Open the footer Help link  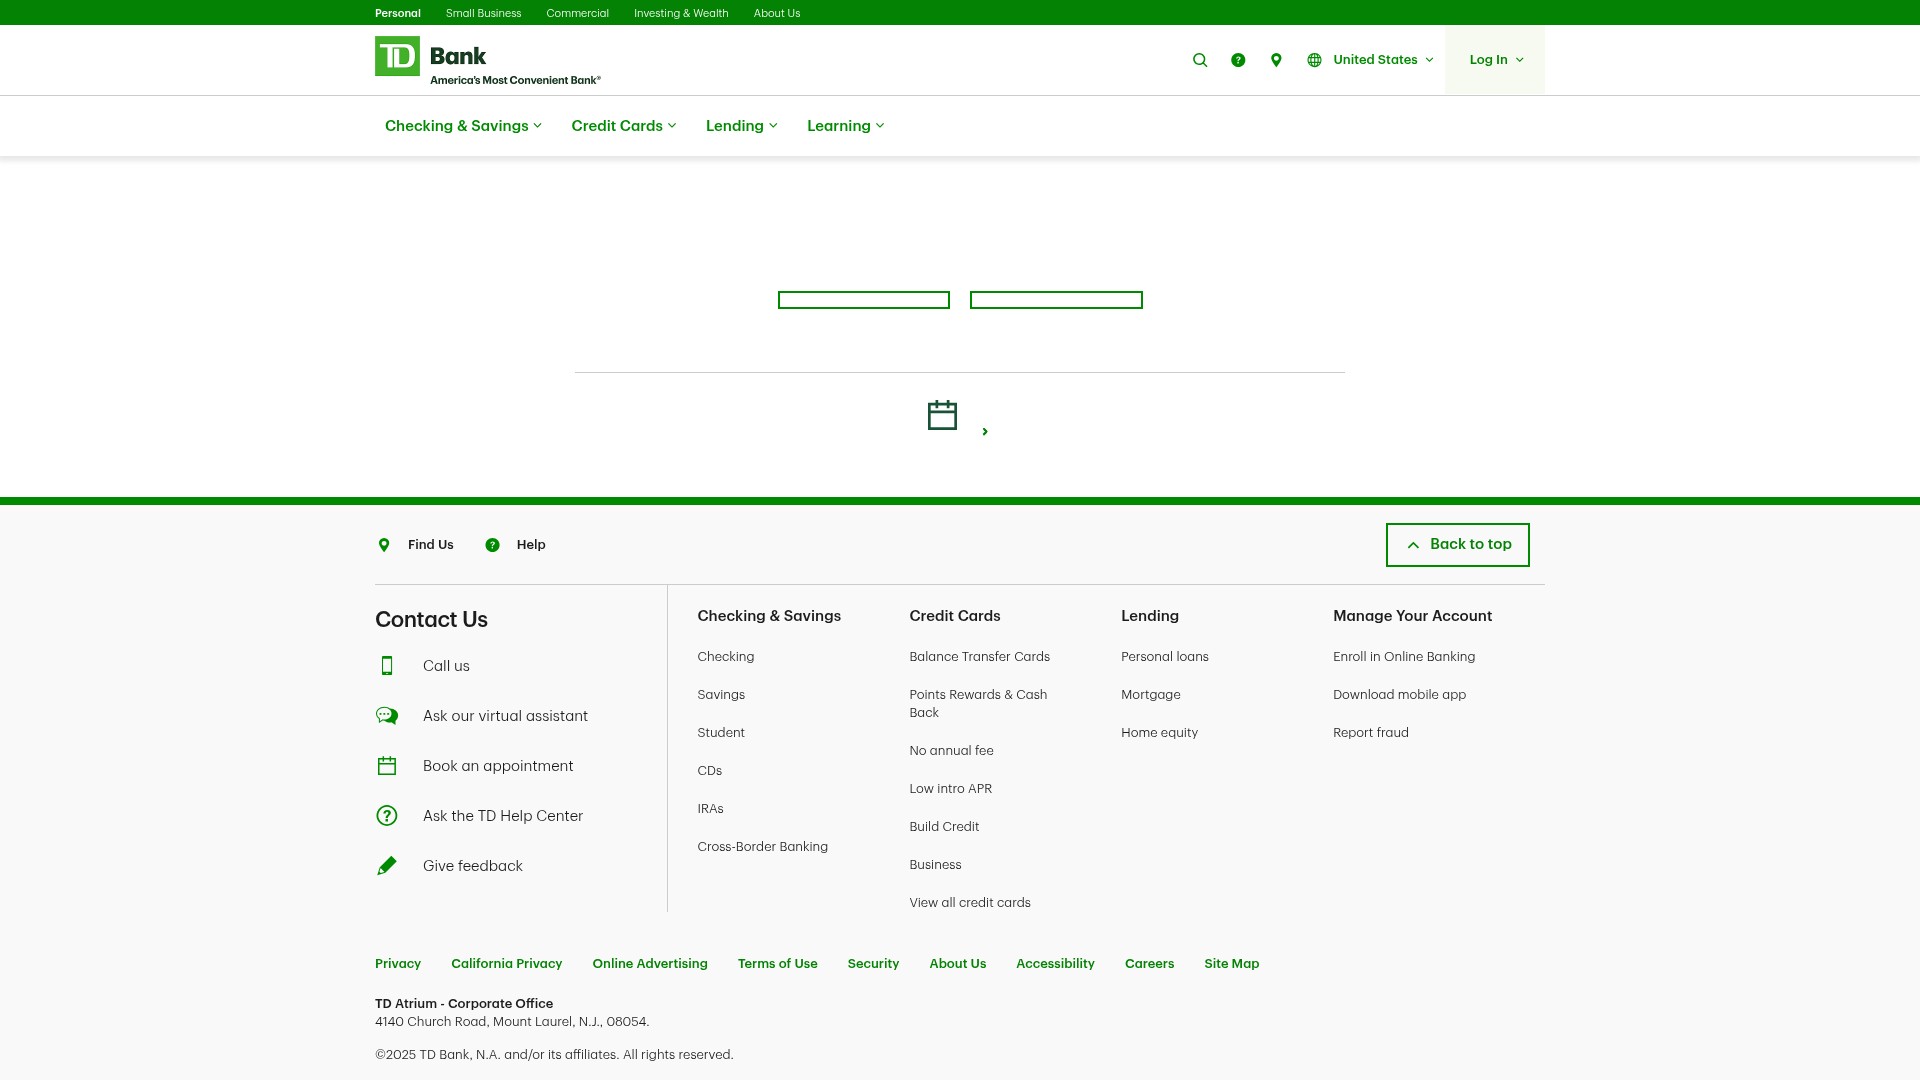(x=531, y=545)
